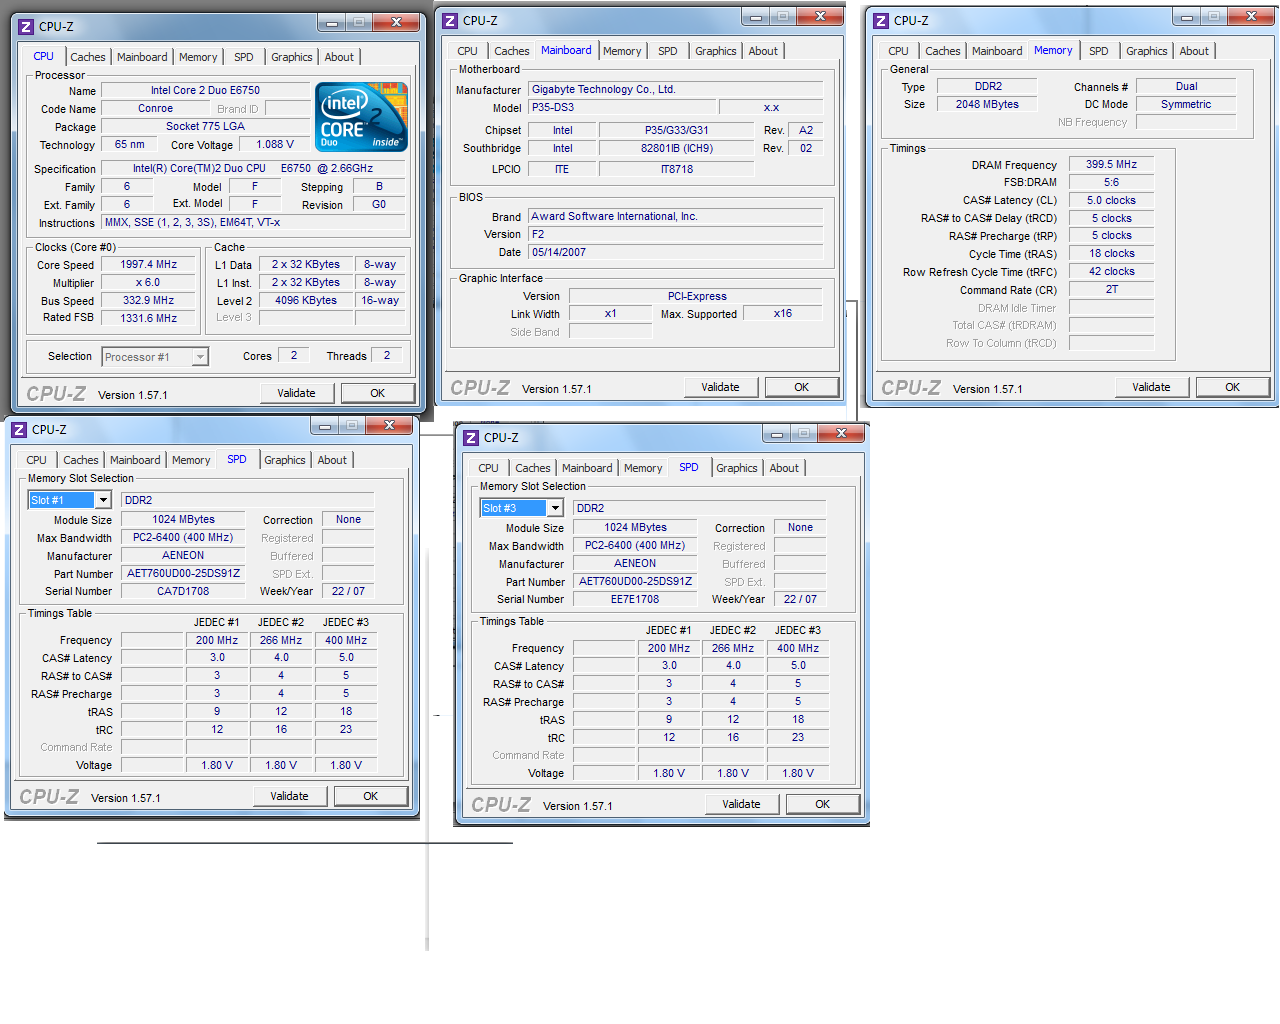
Task: Click Validate in the CPU window
Action: [x=297, y=393]
